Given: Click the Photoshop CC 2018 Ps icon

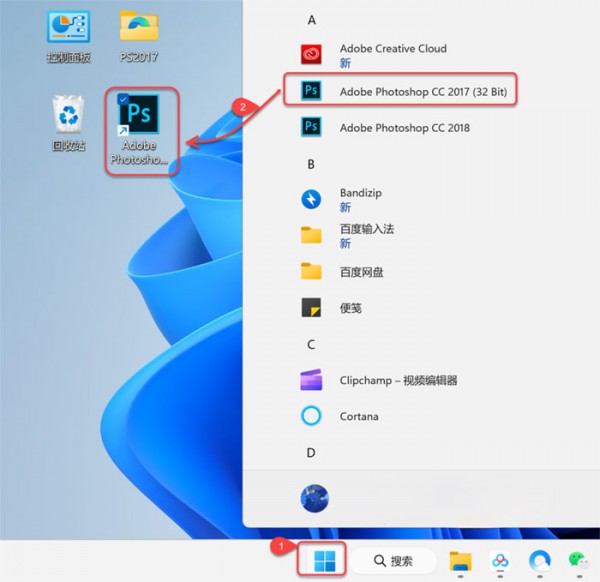Looking at the screenshot, I should click(x=311, y=127).
